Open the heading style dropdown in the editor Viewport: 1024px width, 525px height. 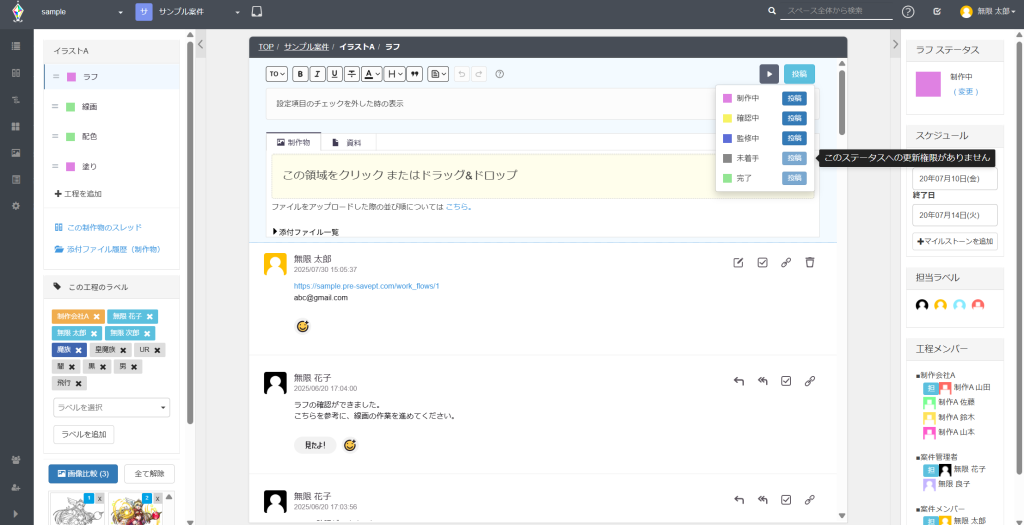click(x=395, y=74)
